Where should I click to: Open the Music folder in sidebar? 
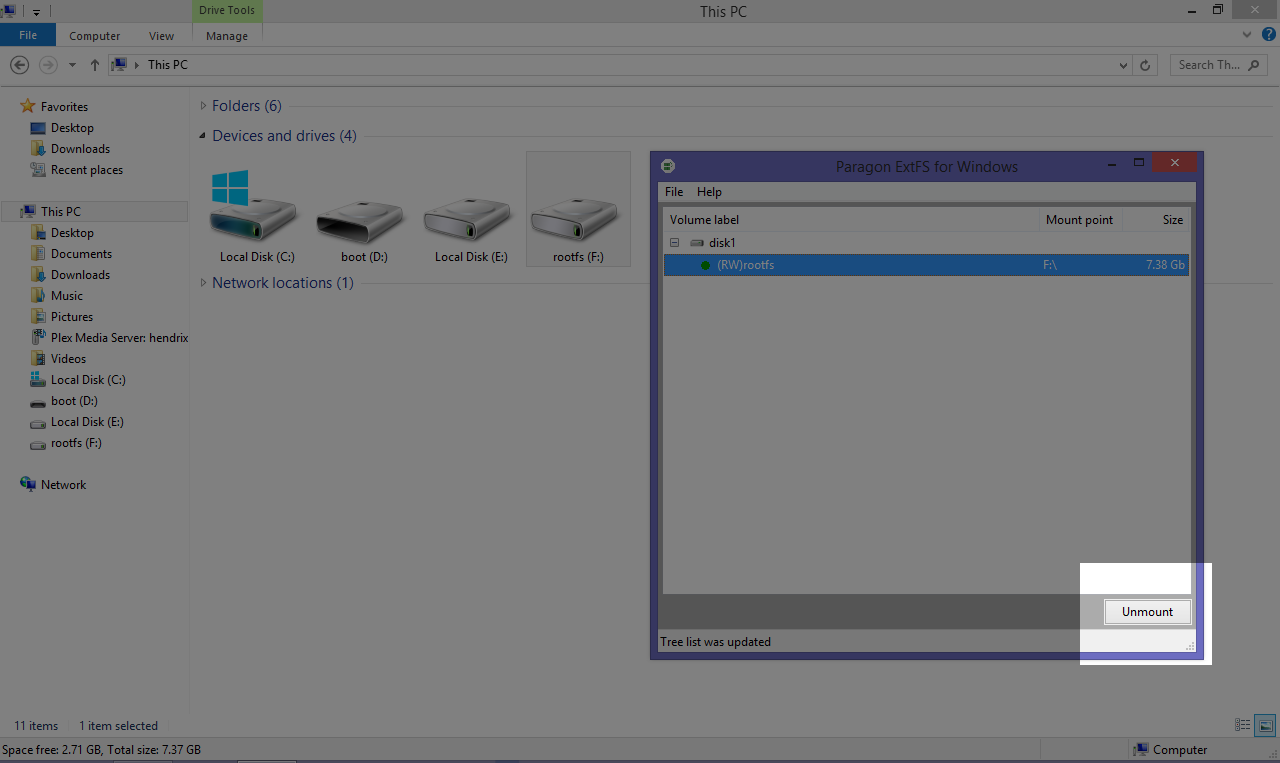67,296
